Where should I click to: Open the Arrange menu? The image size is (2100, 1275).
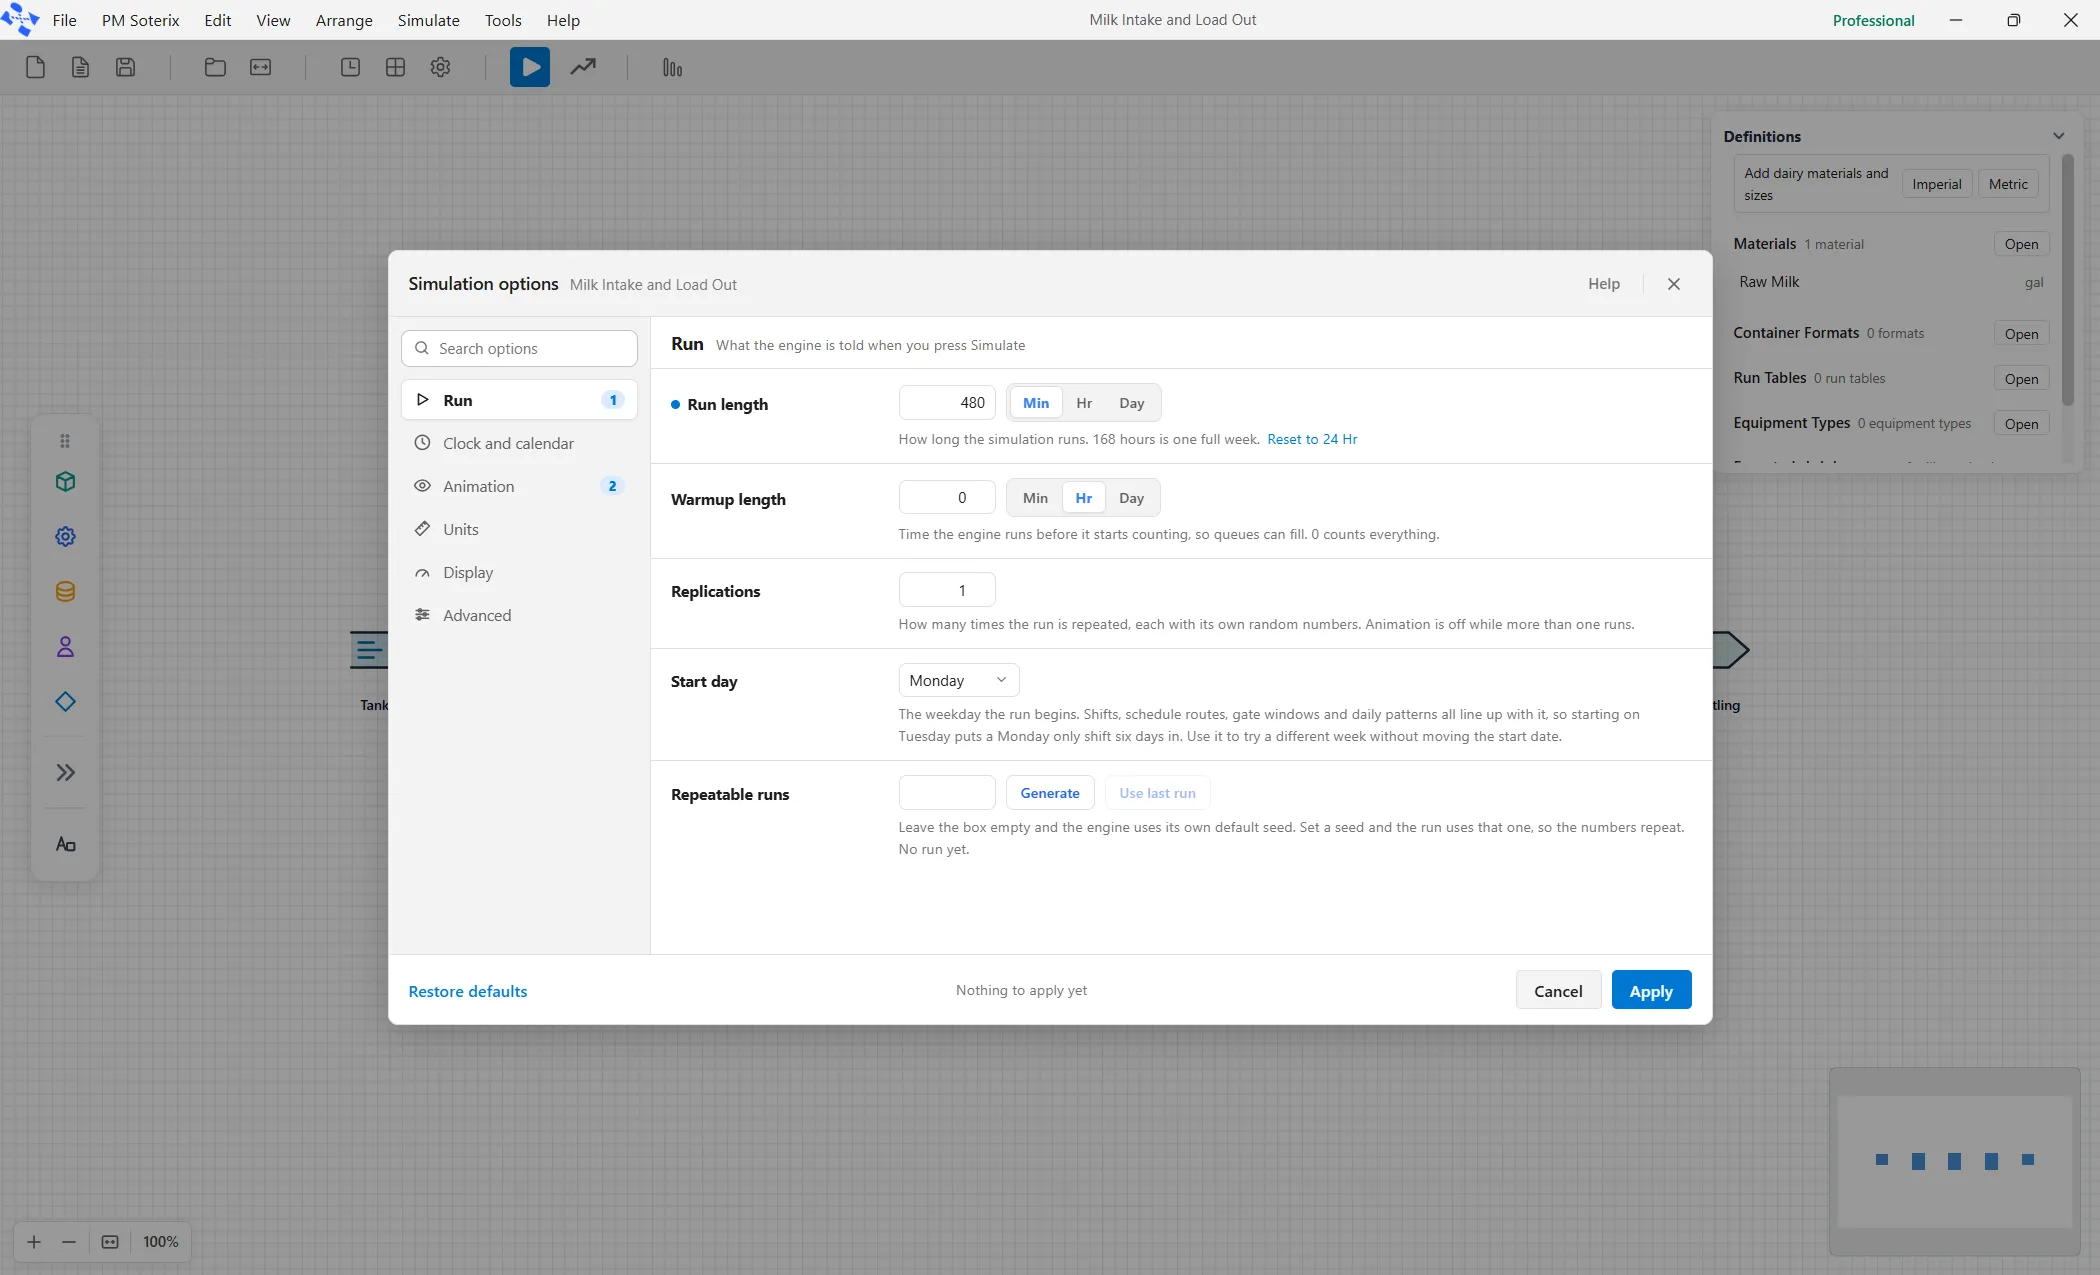click(344, 20)
